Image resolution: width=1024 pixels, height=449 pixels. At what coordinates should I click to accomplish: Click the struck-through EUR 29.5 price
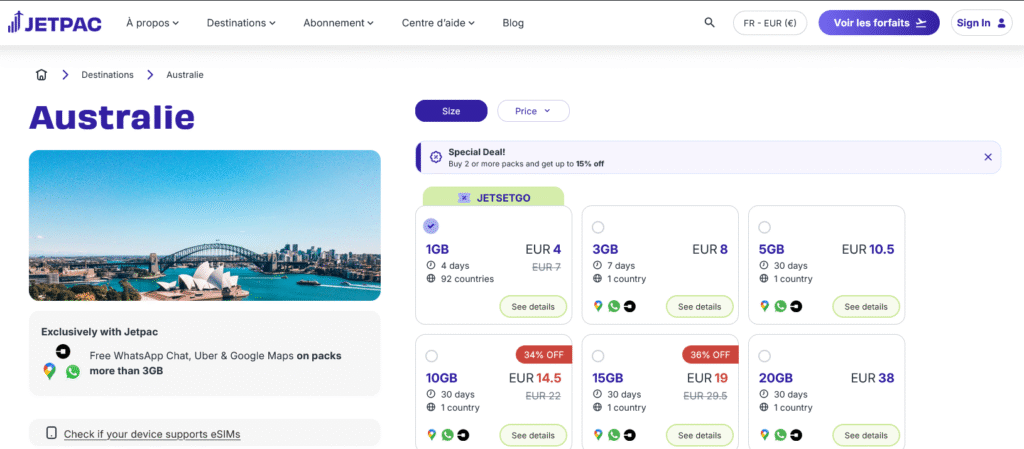pos(705,395)
